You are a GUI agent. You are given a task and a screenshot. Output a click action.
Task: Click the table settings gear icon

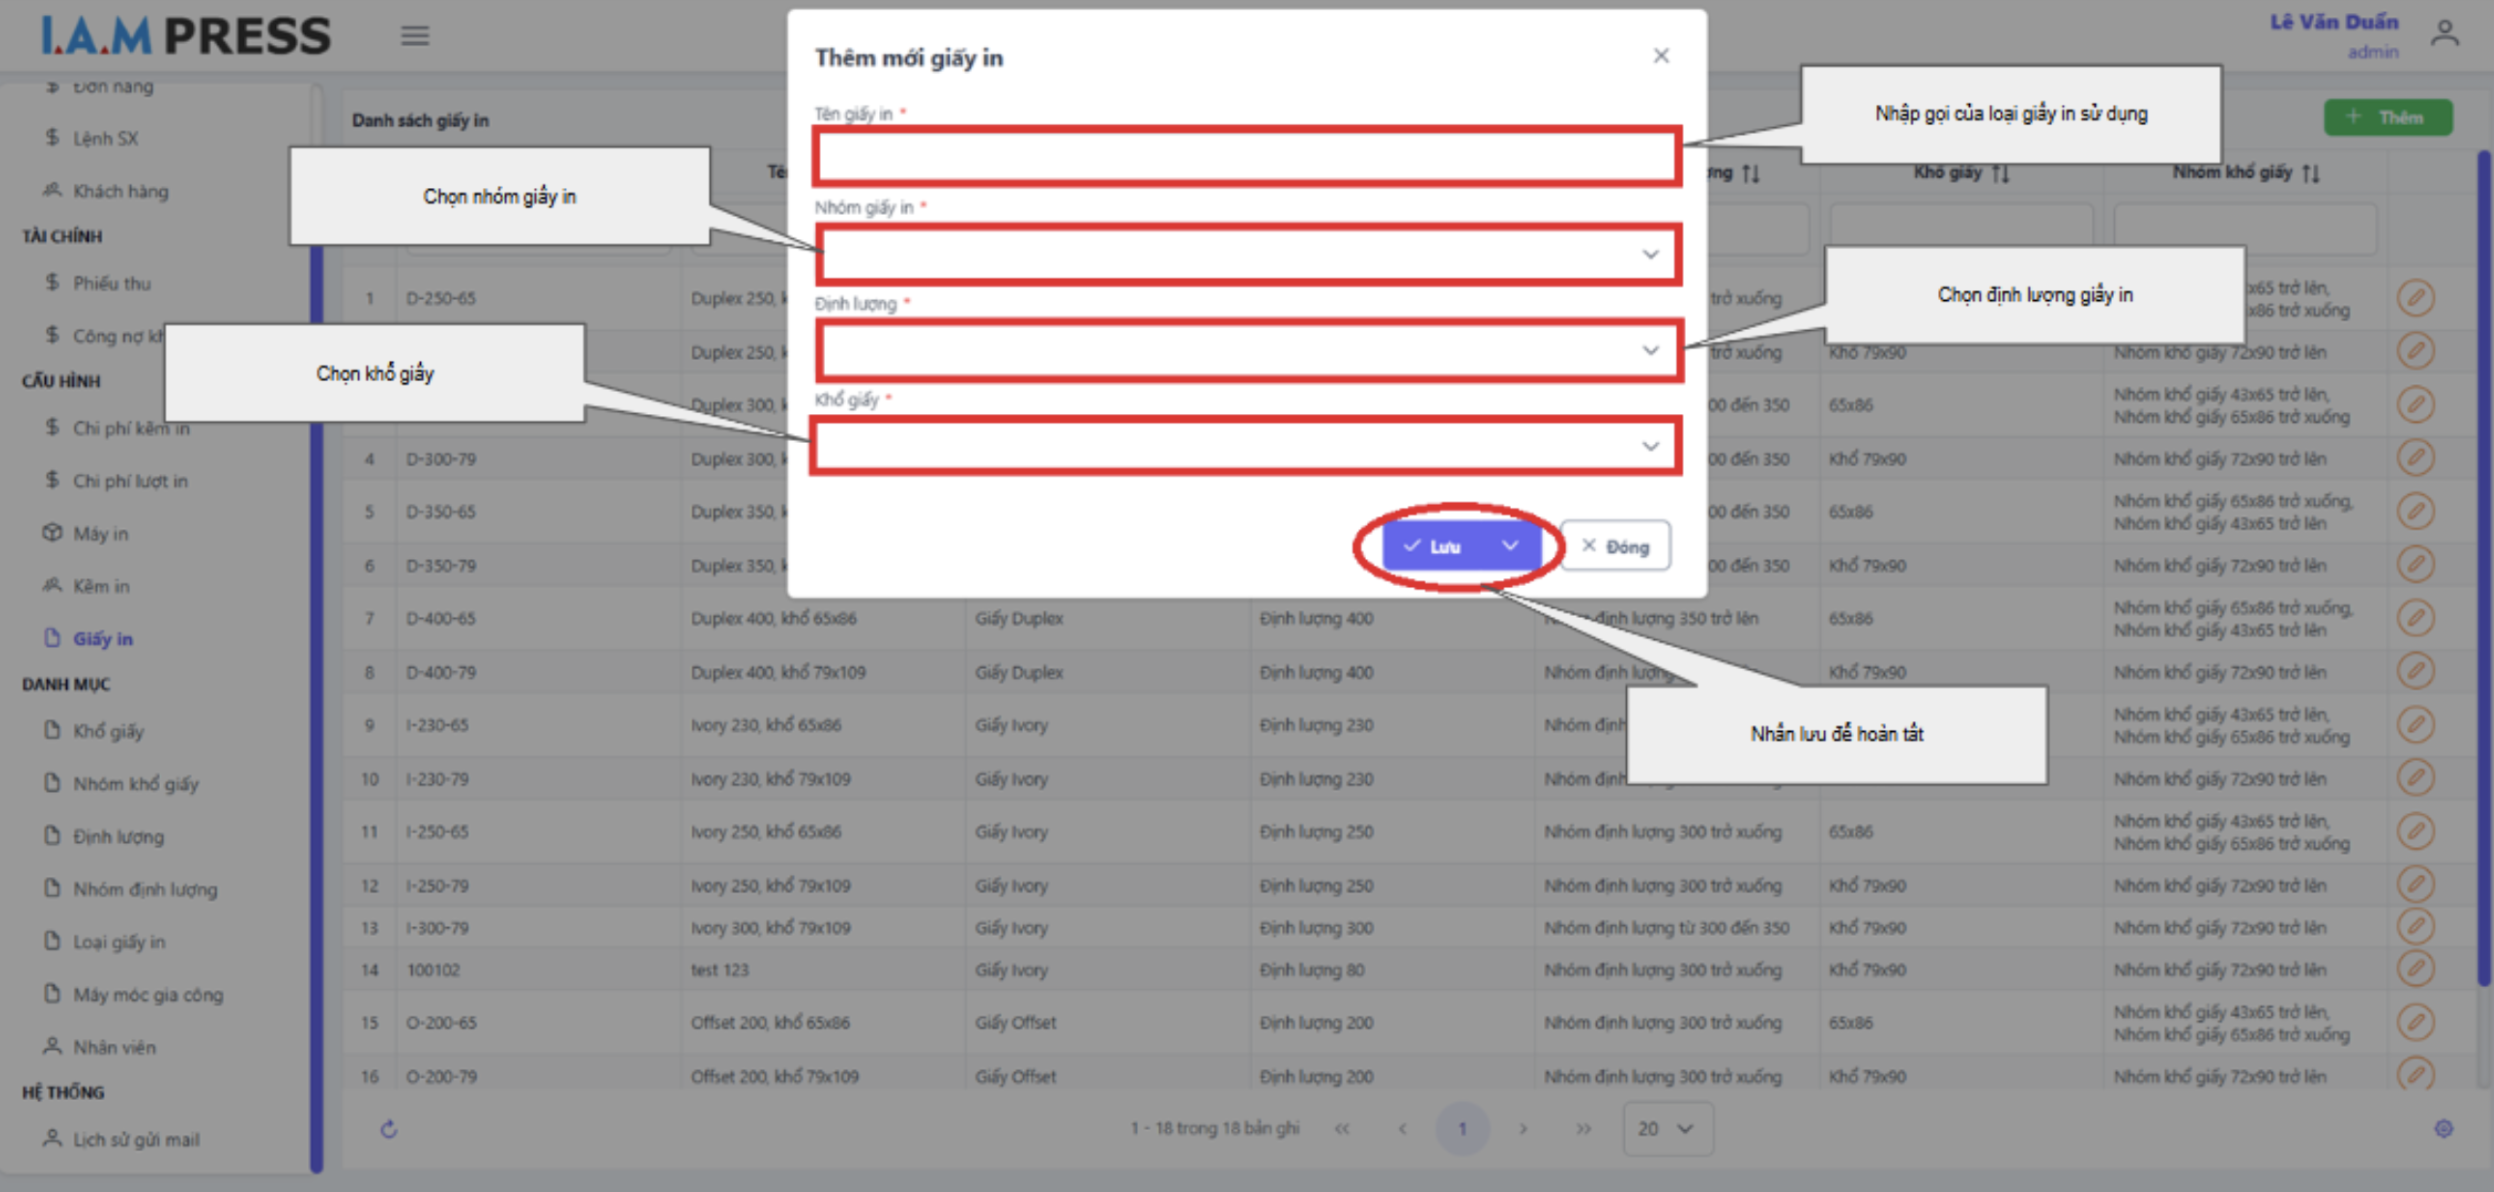coord(2443,1129)
